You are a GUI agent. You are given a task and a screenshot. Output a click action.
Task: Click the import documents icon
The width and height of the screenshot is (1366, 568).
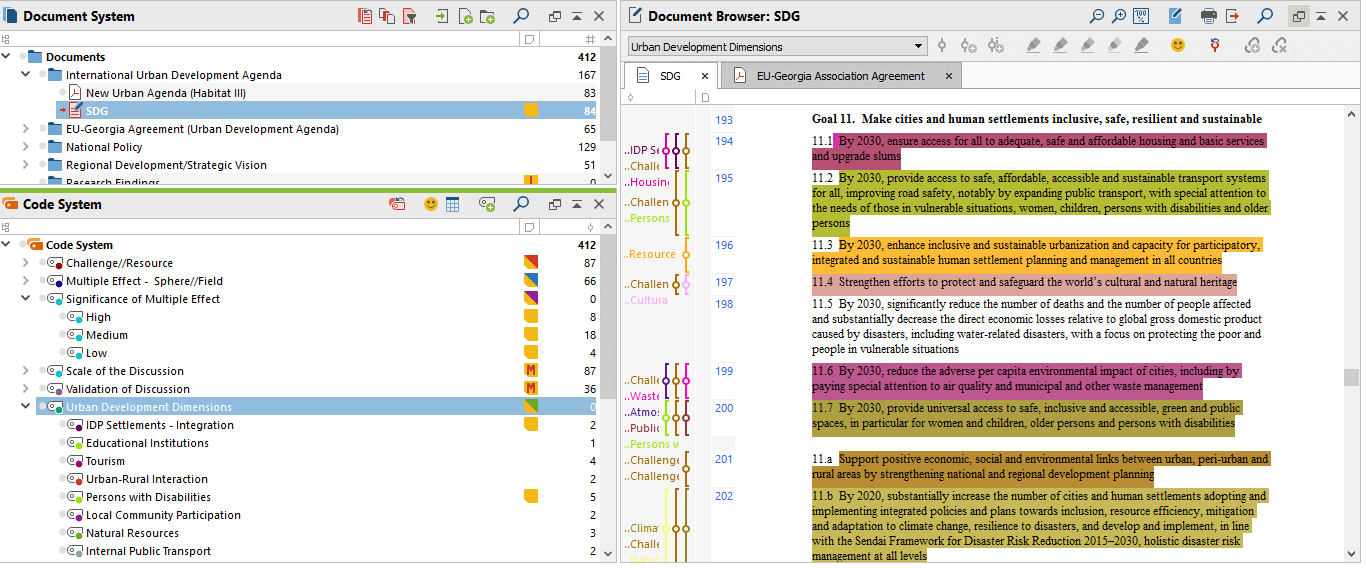[x=441, y=16]
